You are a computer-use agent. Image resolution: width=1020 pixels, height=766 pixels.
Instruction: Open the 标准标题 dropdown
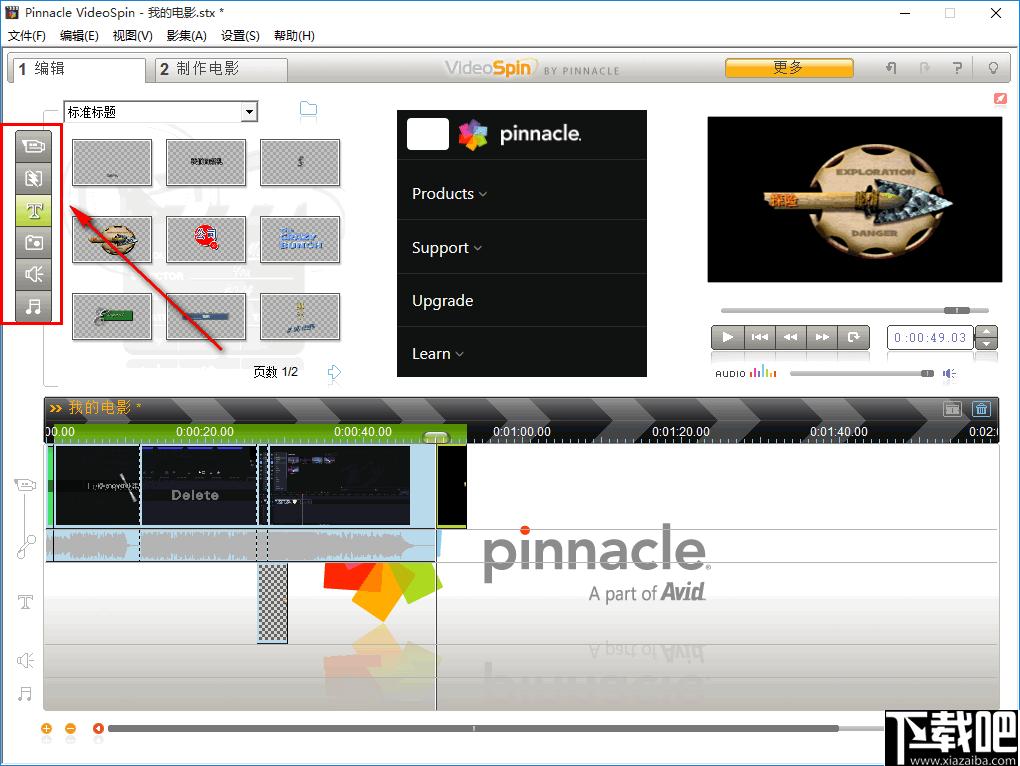click(x=248, y=112)
